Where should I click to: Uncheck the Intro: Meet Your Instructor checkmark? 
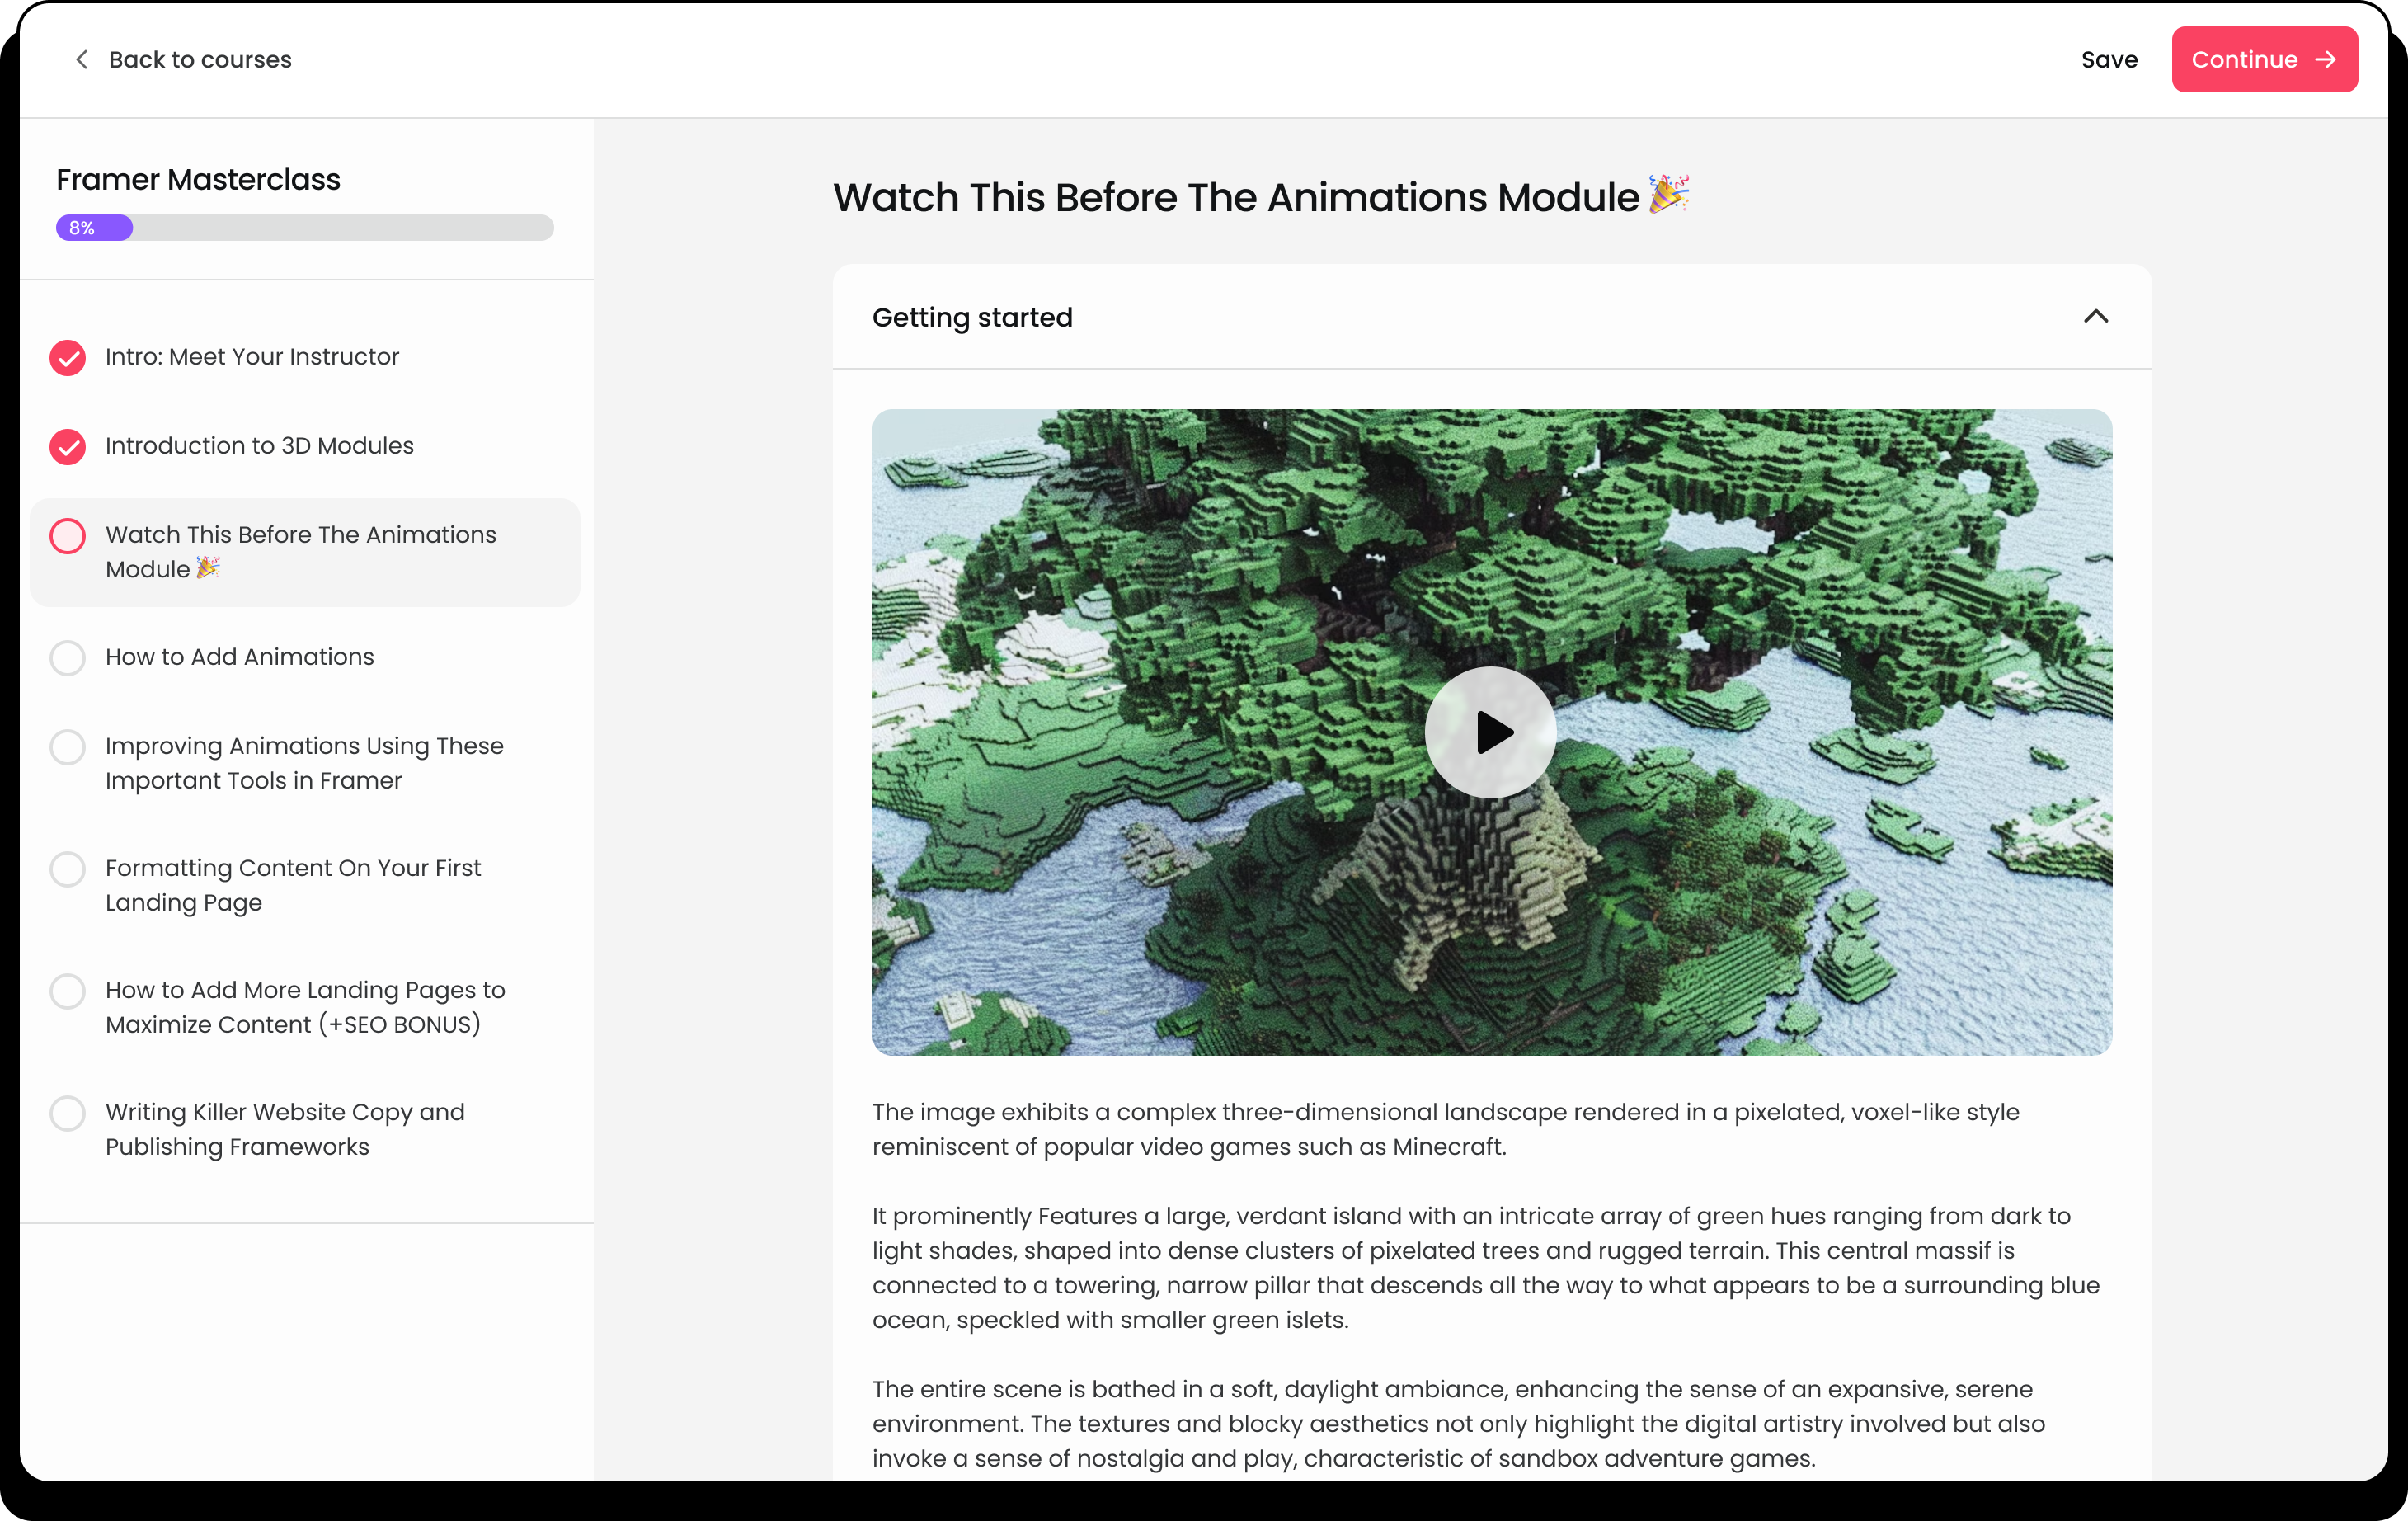[x=68, y=357]
